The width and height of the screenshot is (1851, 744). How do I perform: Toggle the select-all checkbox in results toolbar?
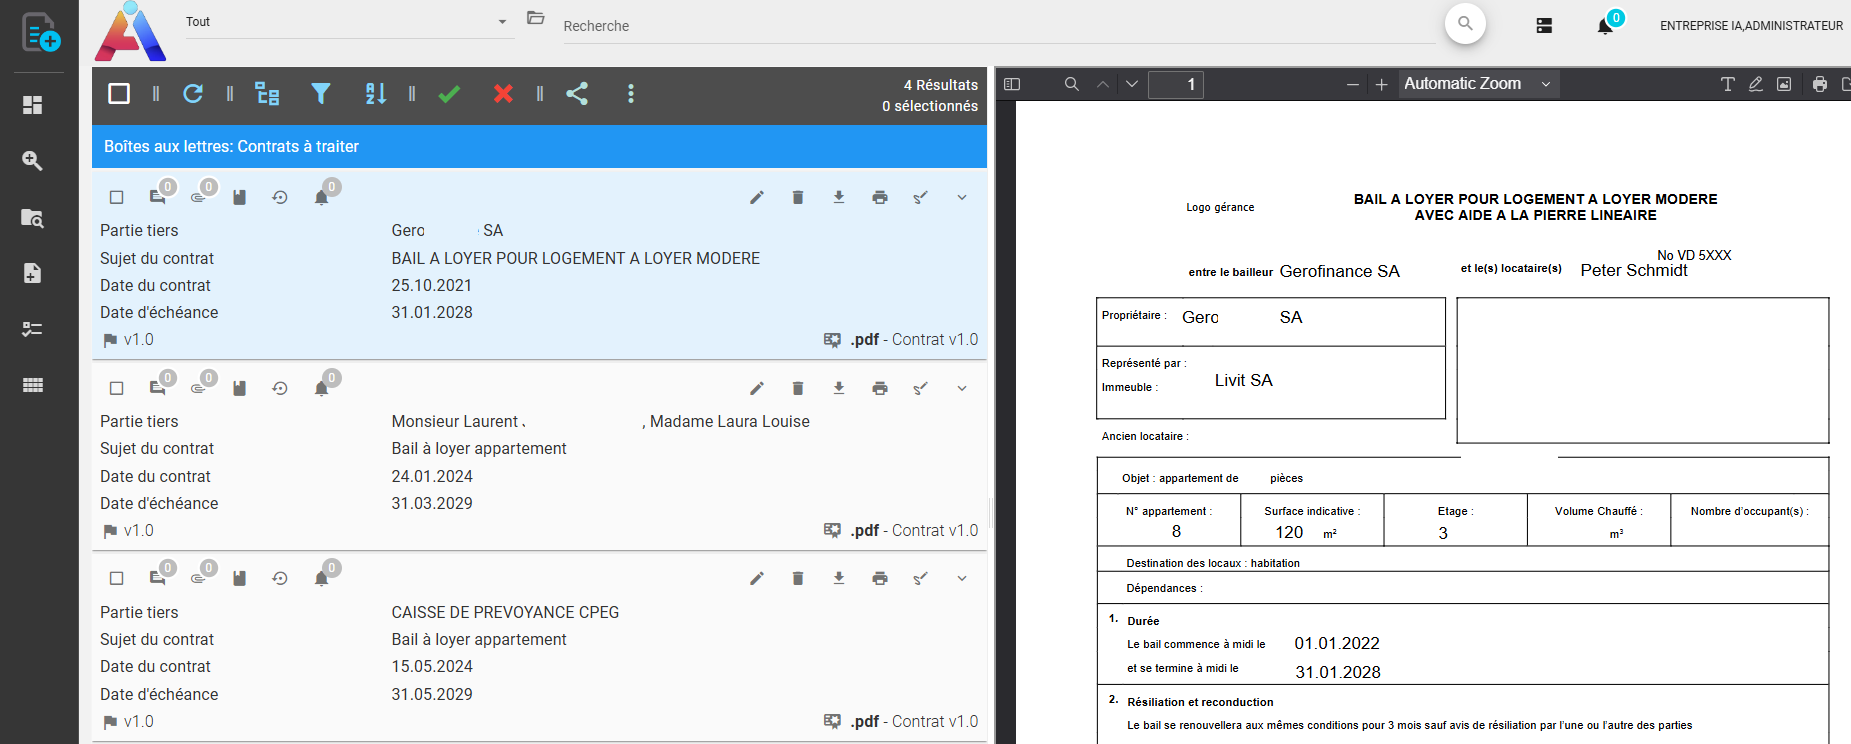click(119, 94)
